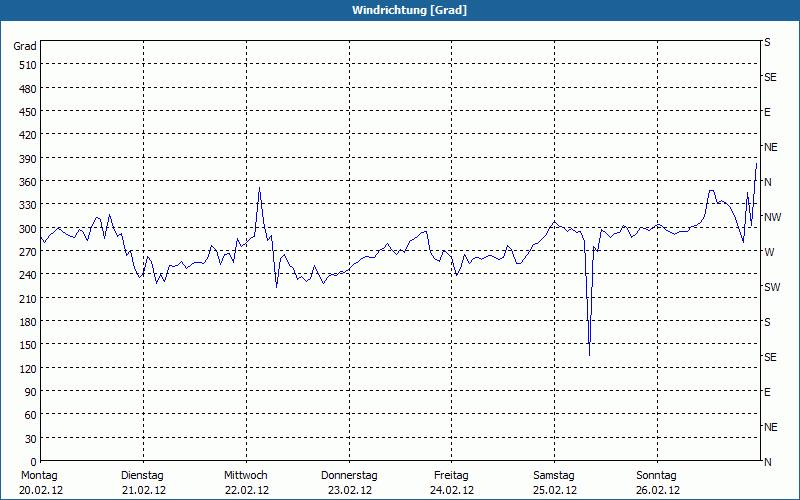Pick the date 26.02.12
Screen dimensions: 800x500
click(658, 490)
